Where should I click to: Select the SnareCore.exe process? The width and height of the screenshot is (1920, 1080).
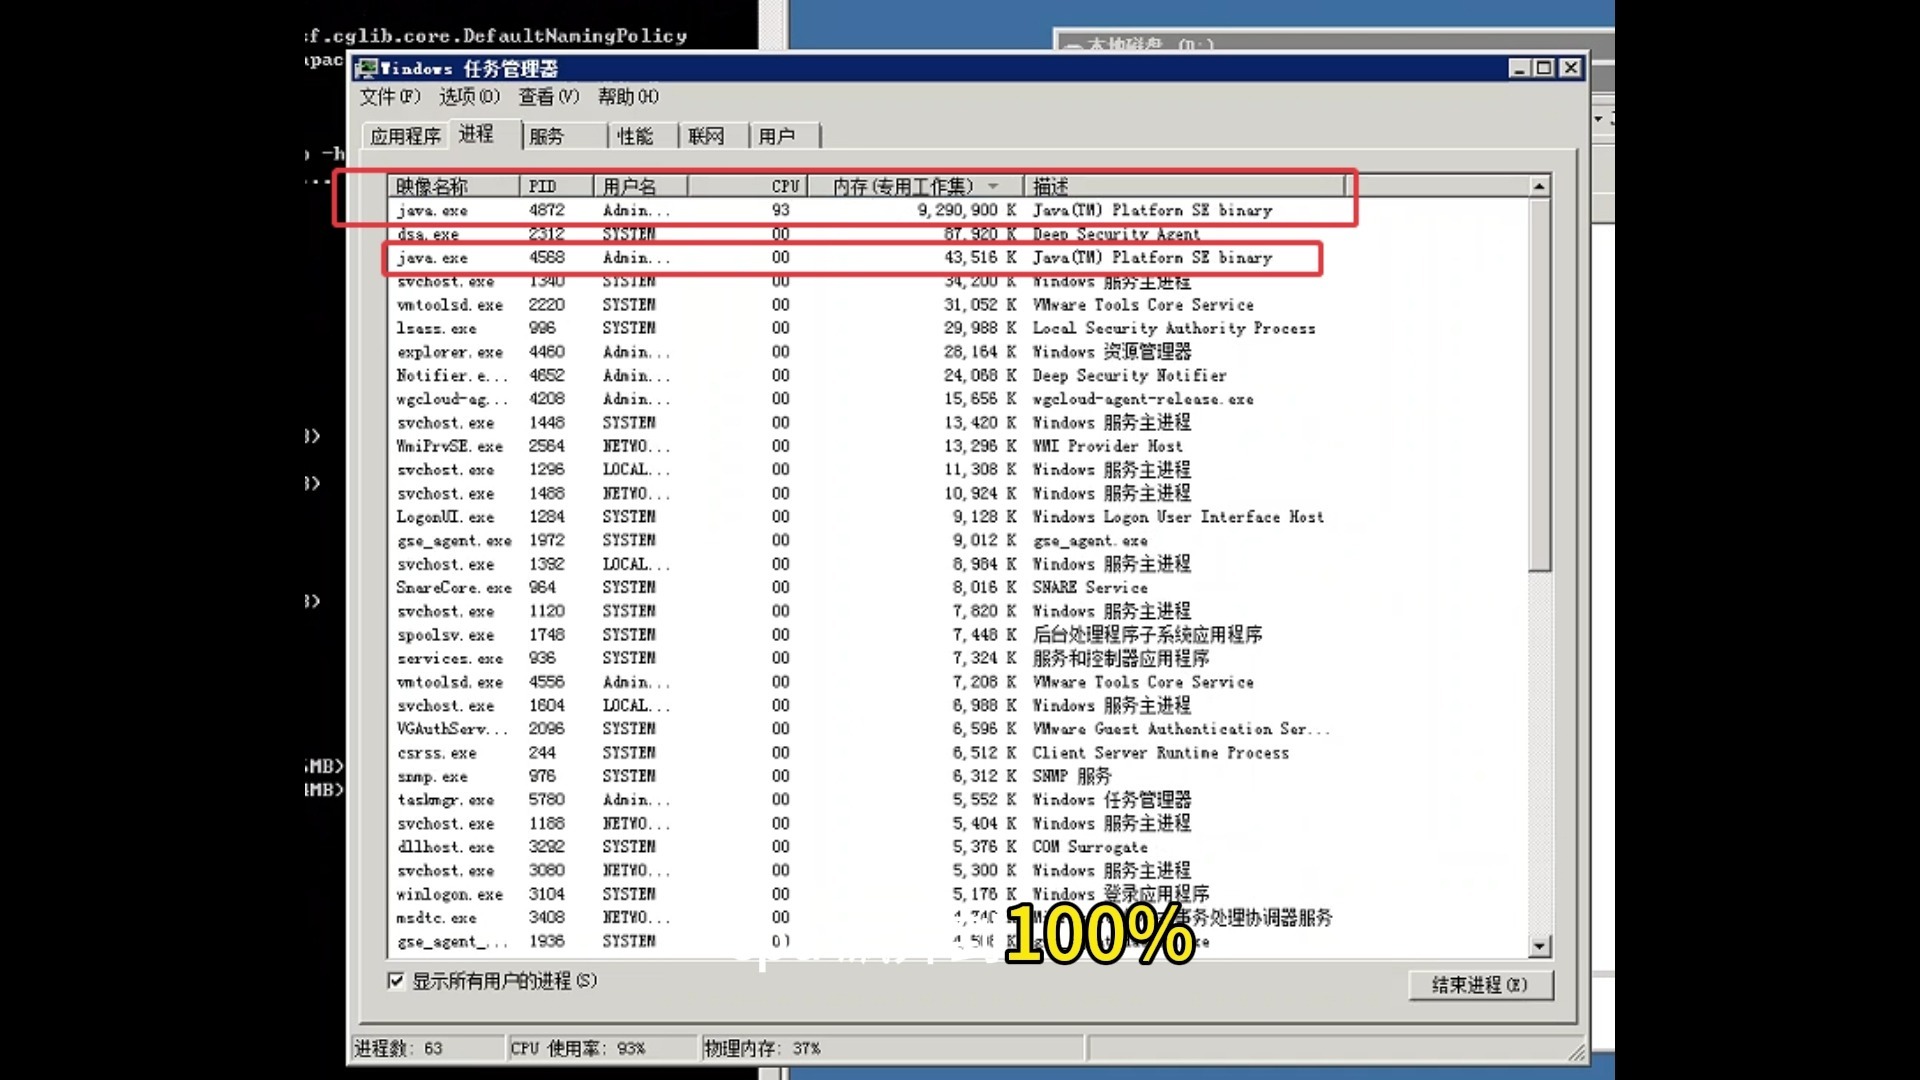tap(868, 588)
